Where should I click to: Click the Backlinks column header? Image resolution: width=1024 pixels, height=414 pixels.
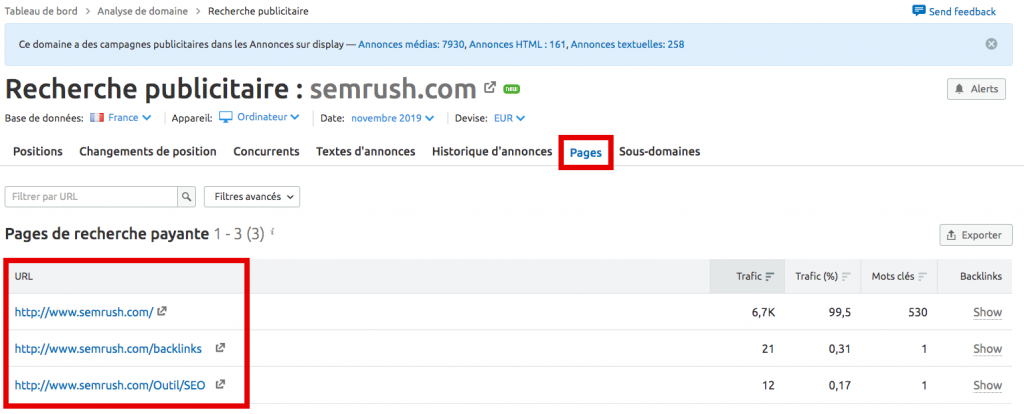tap(981, 276)
